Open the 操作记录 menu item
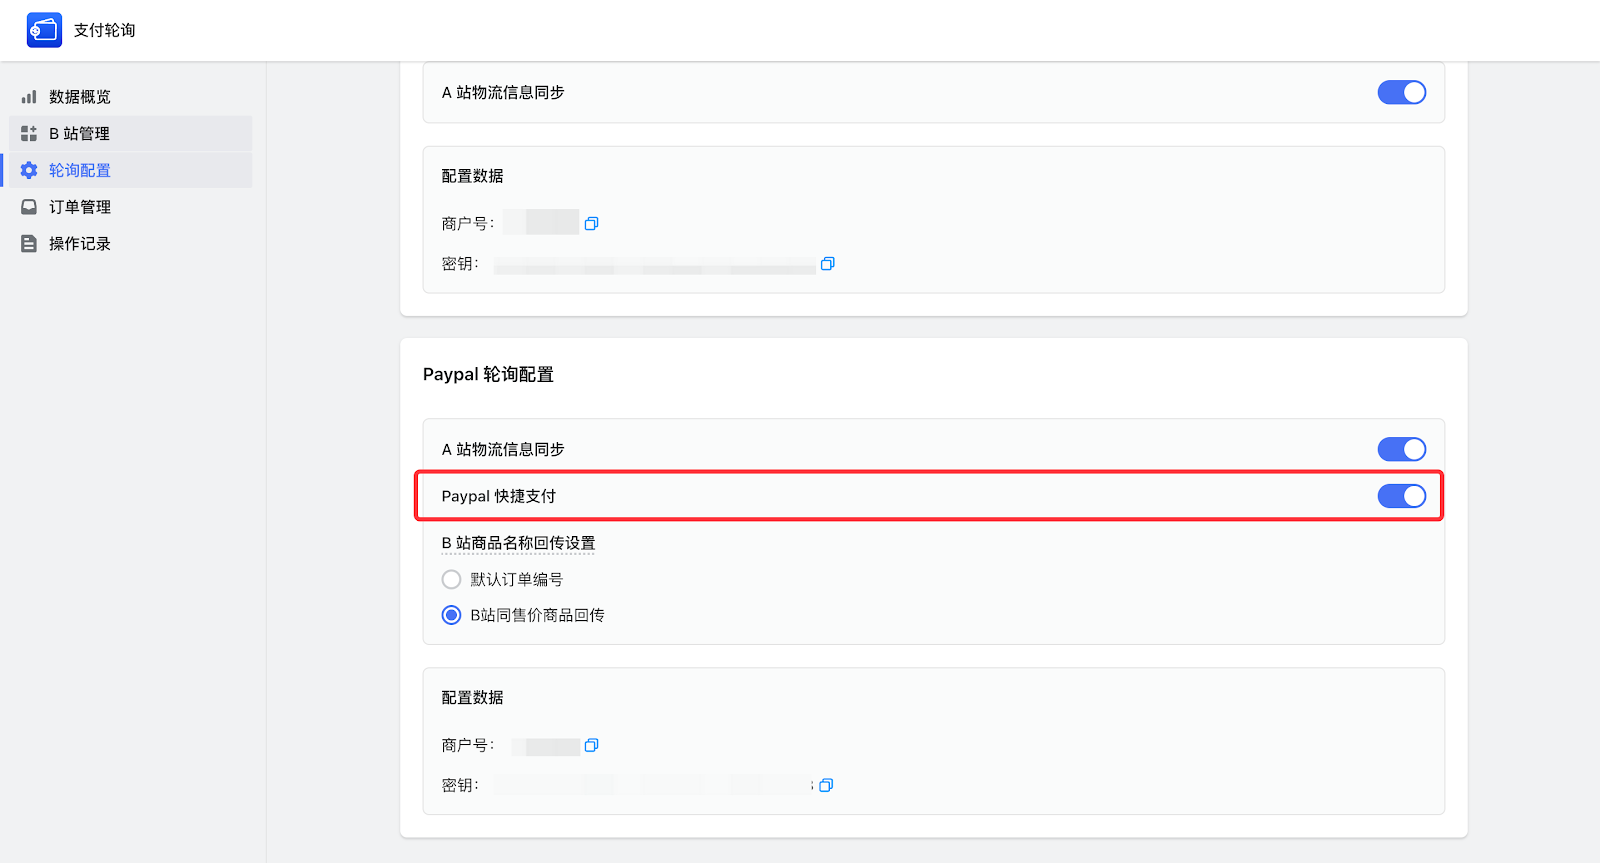The image size is (1600, 863). pyautogui.click(x=80, y=244)
